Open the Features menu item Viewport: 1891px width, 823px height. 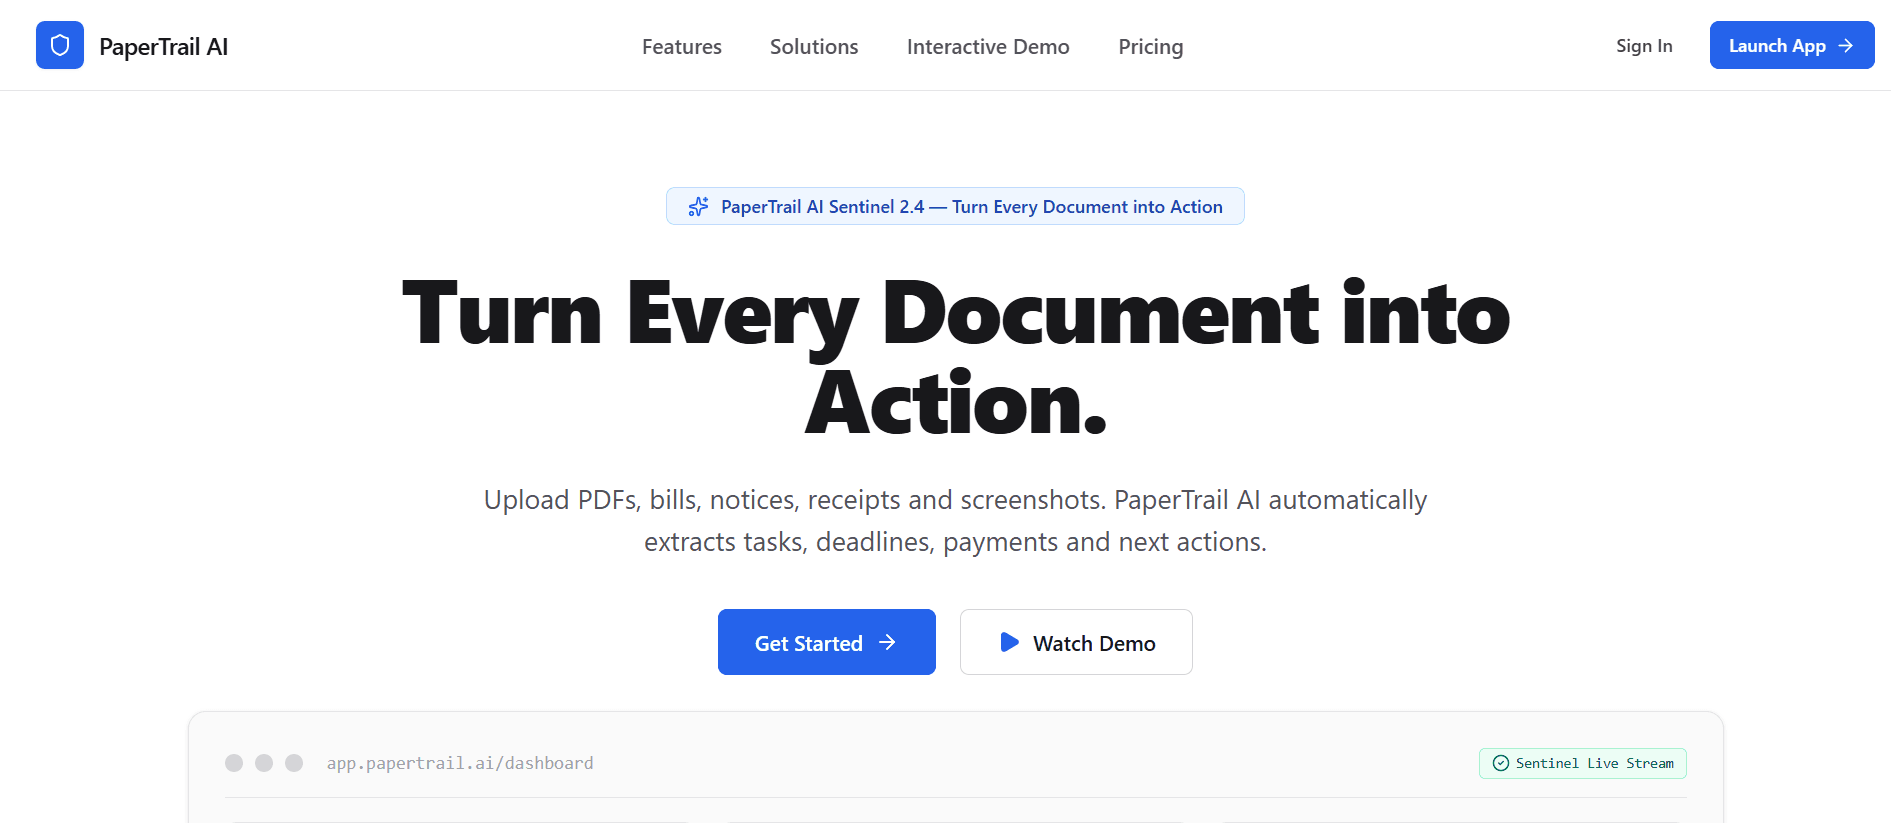point(682,47)
